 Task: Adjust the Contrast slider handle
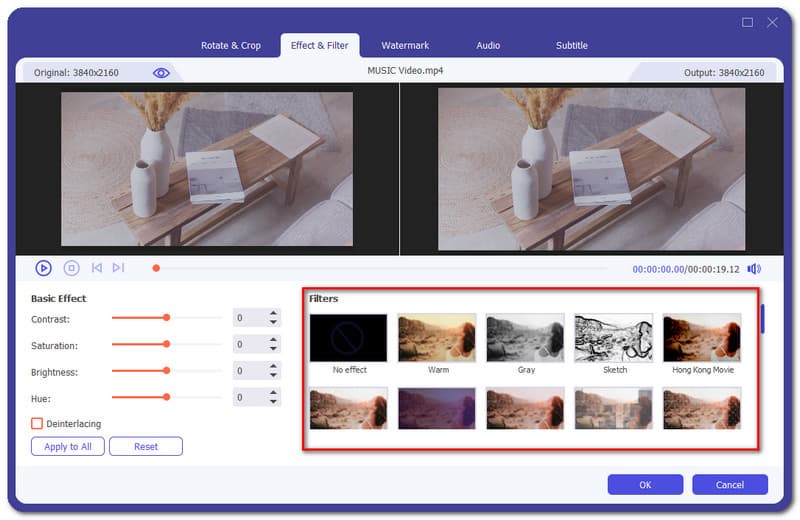tap(166, 318)
